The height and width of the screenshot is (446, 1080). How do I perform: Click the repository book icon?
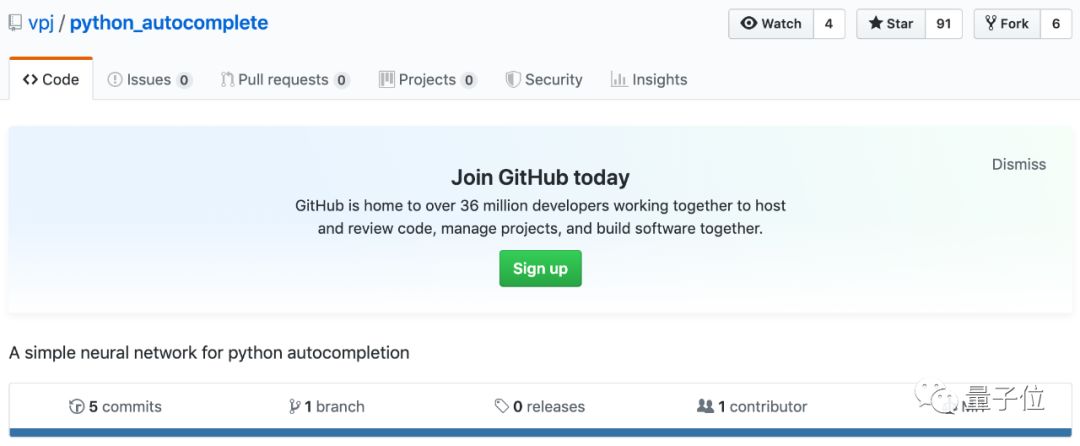(15, 23)
